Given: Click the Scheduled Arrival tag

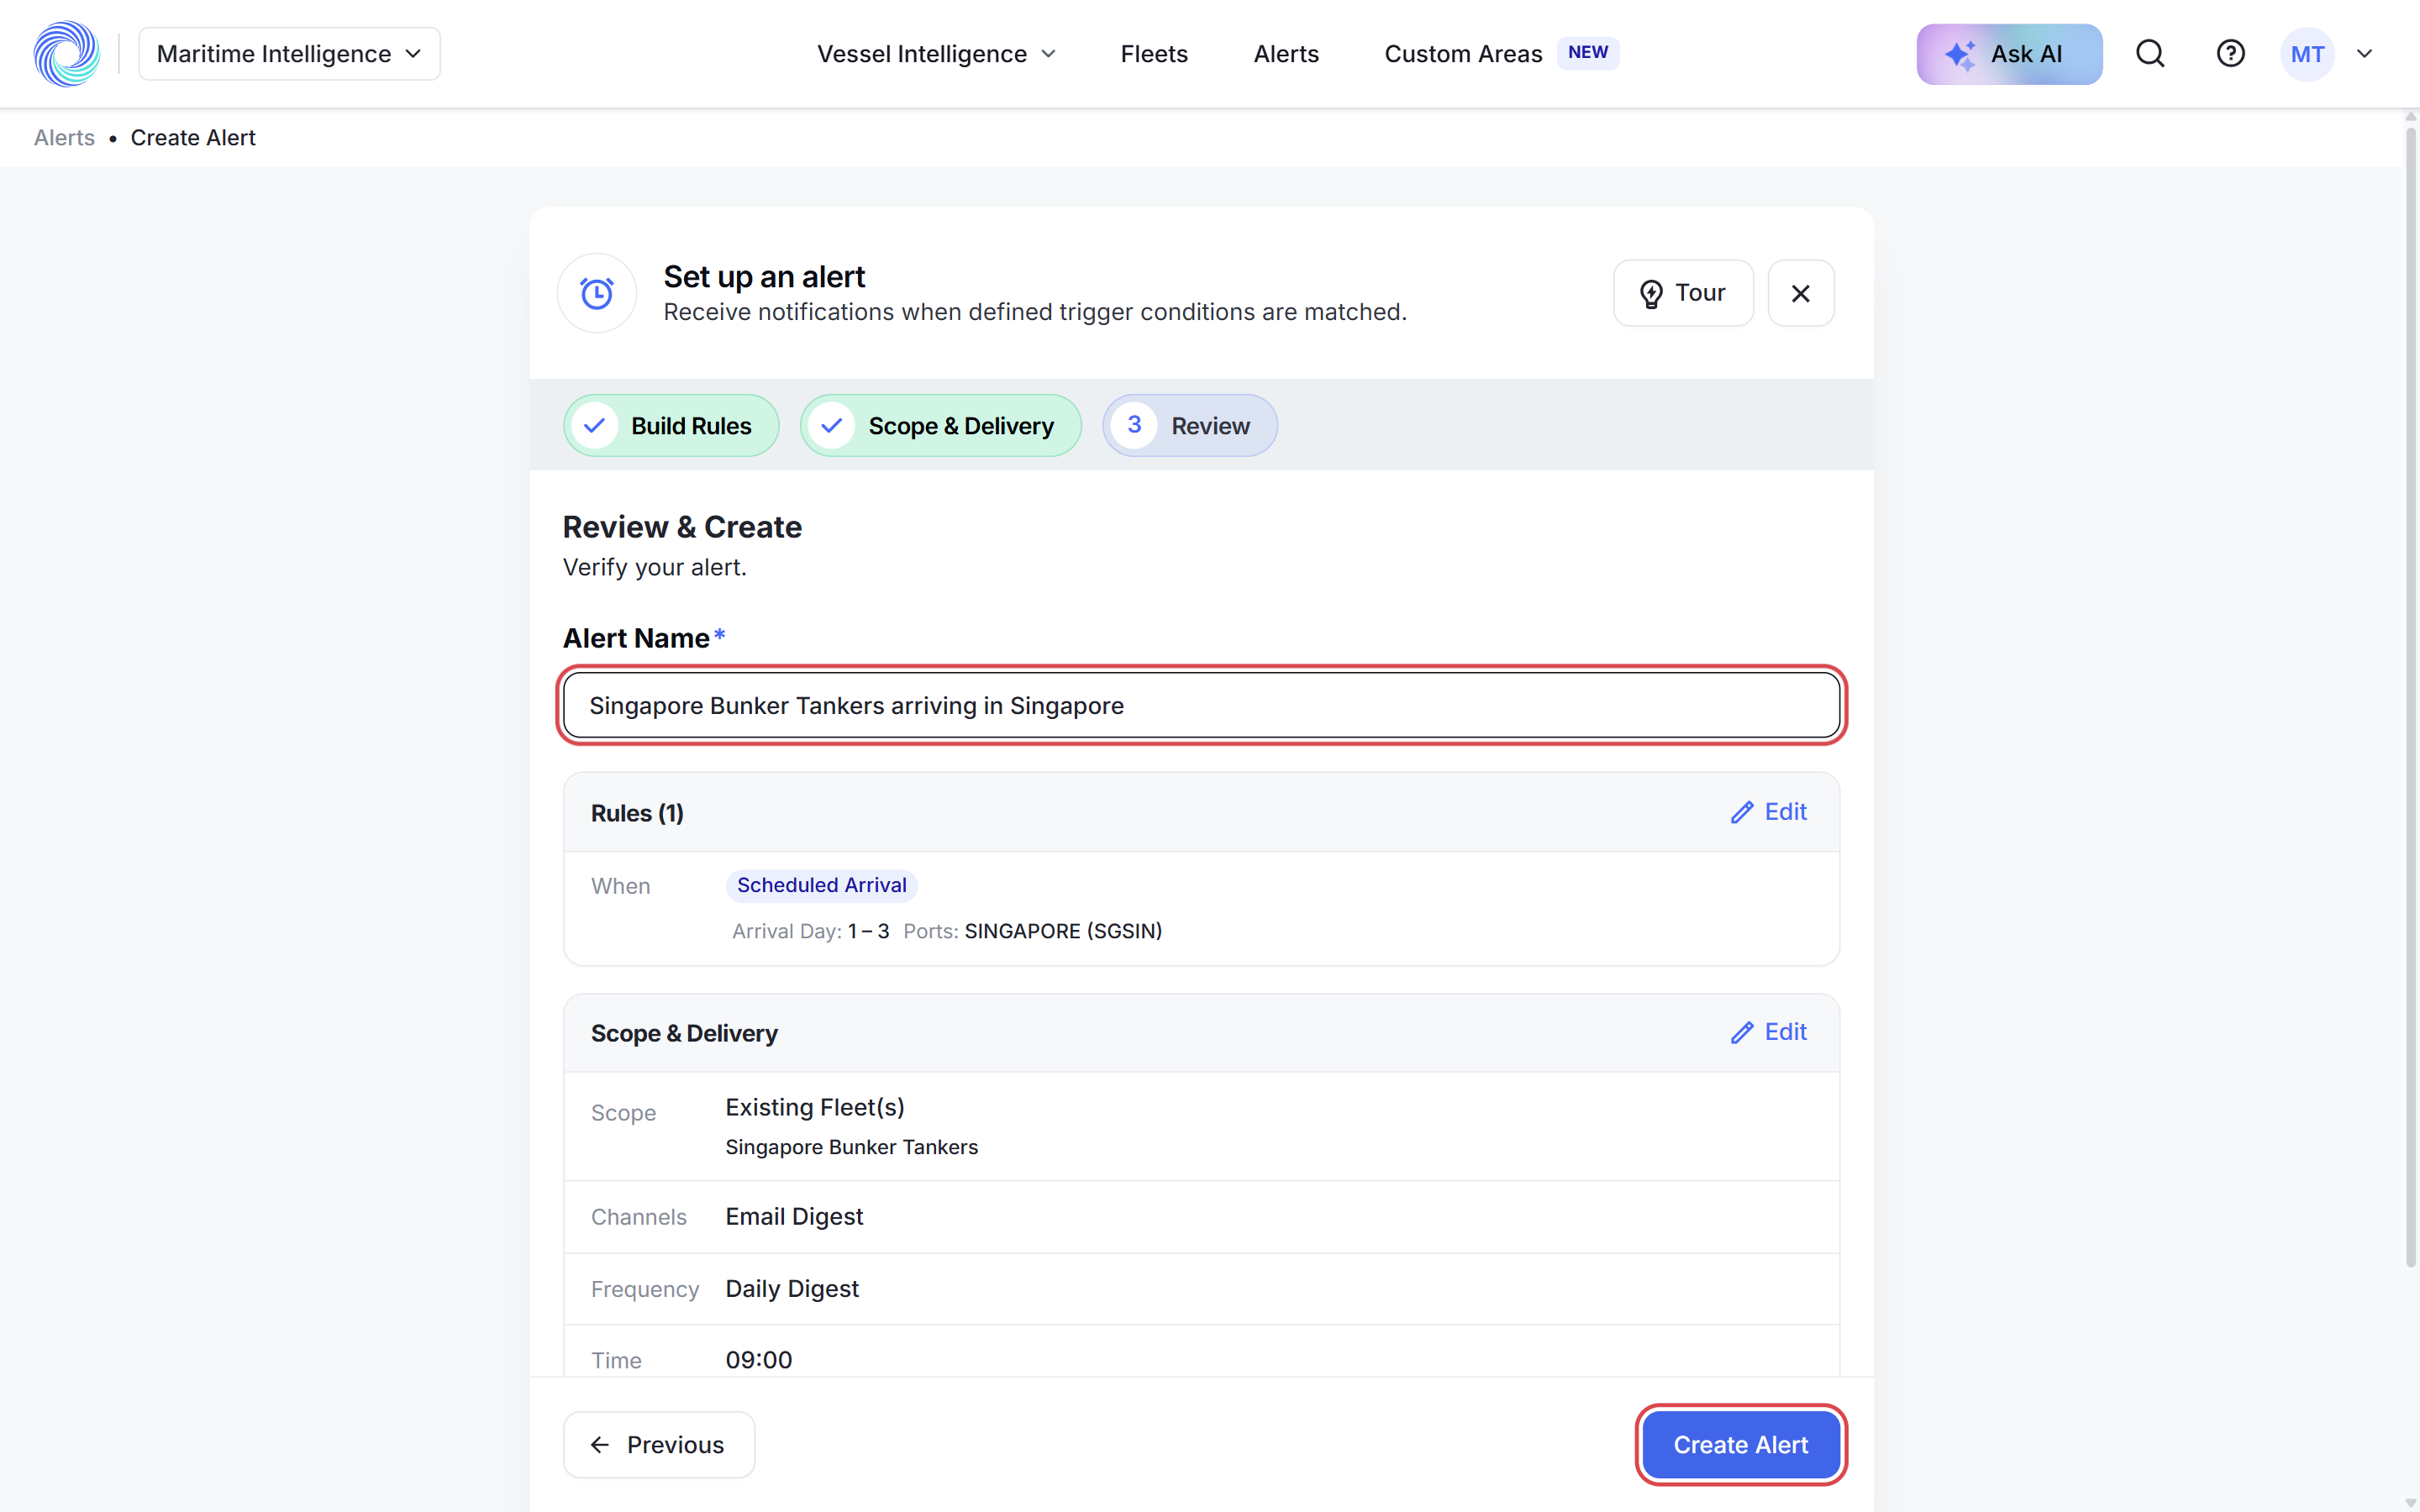Looking at the screenshot, I should pyautogui.click(x=821, y=885).
